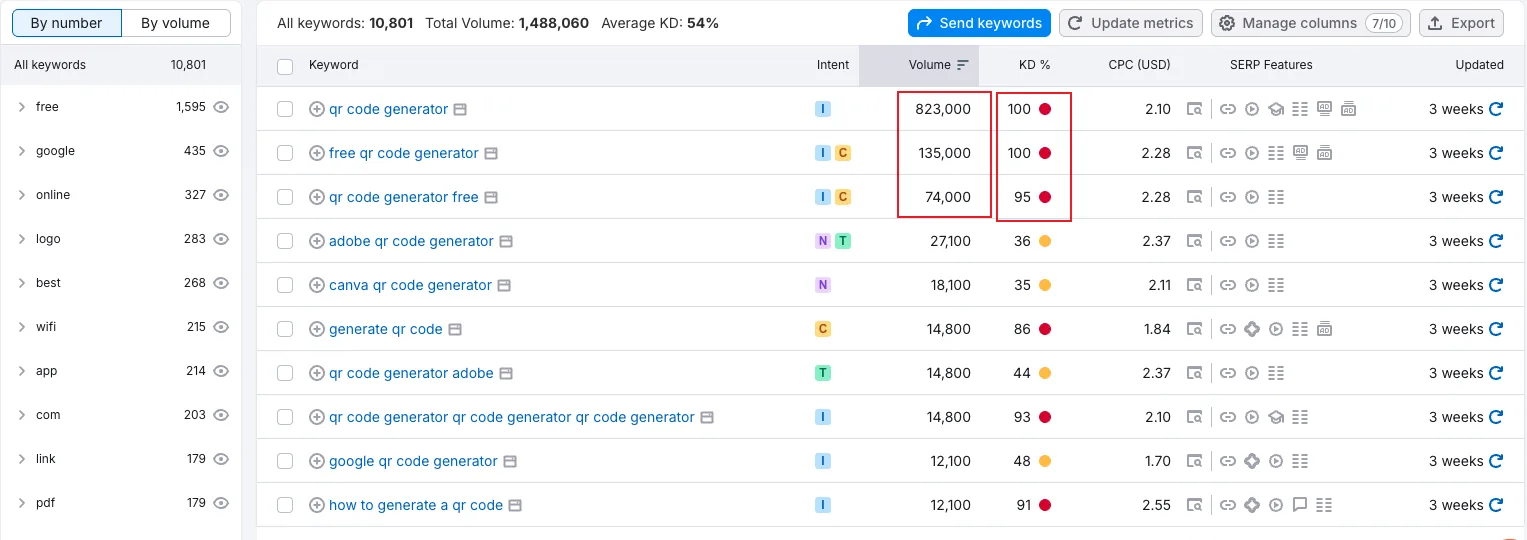Add 'free qr code generator' keyword via plus icon
Viewport: 1527px width, 540px height.
(317, 153)
